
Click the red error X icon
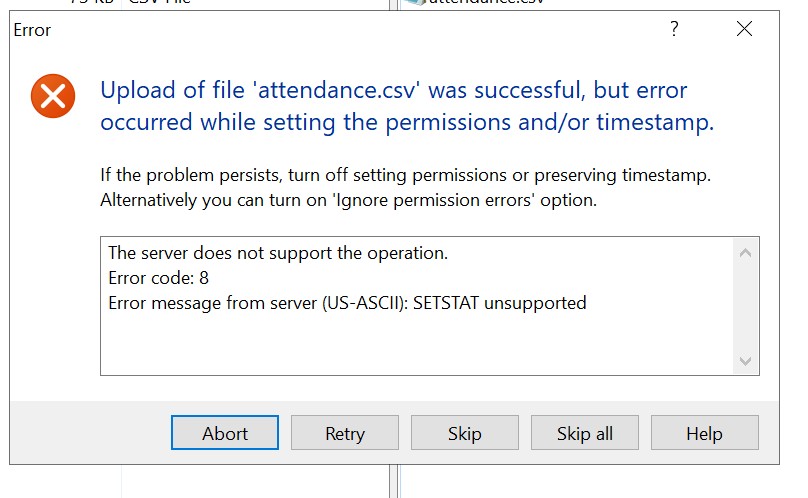[x=53, y=96]
